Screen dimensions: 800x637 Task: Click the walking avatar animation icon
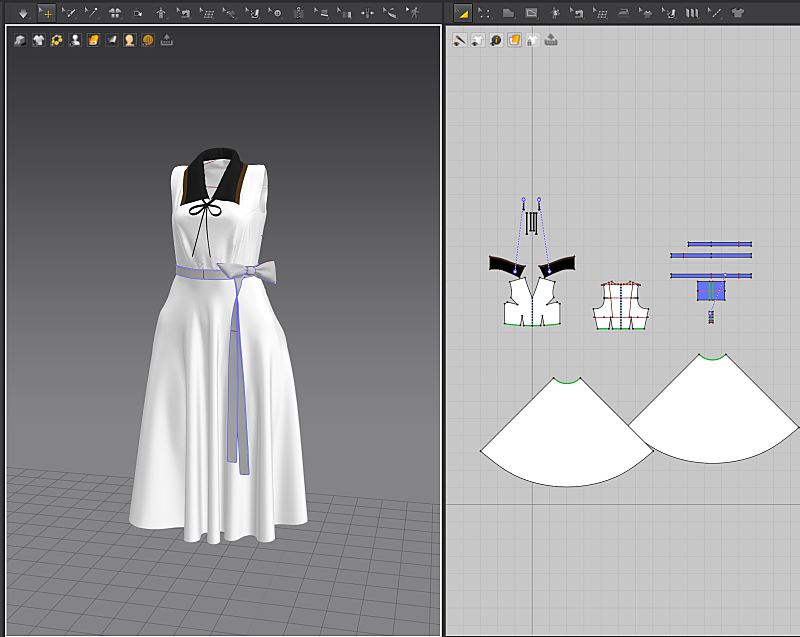tap(415, 13)
